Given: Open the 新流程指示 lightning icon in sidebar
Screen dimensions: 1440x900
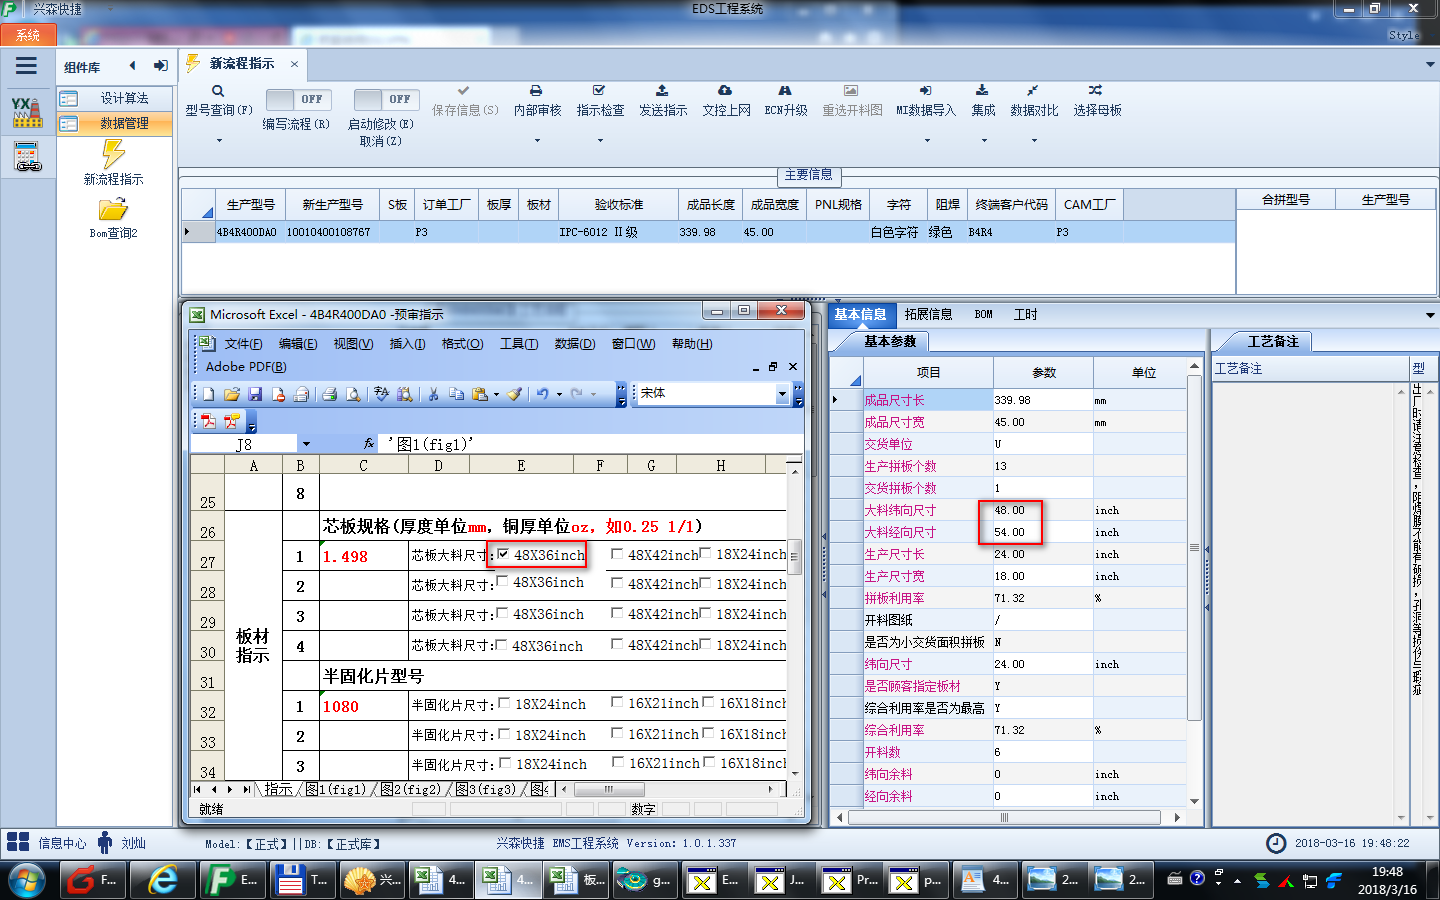Looking at the screenshot, I should point(113,153).
